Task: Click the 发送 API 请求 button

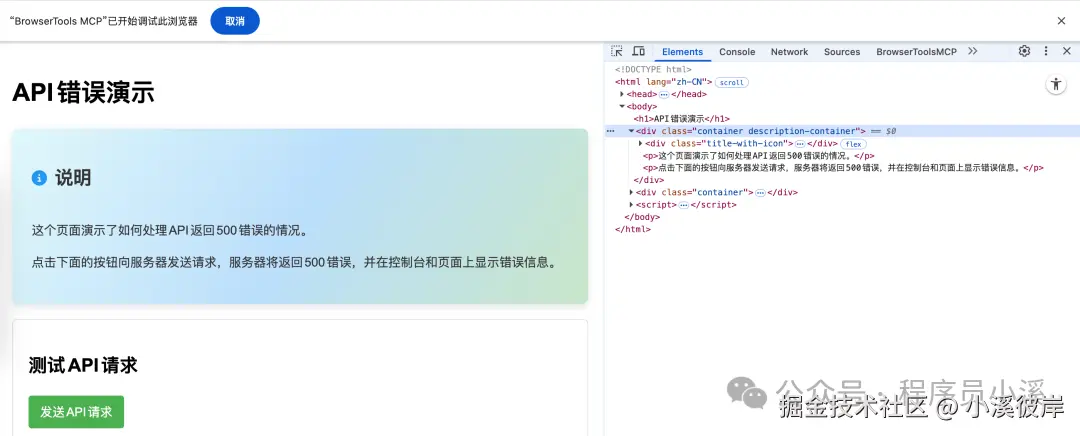Action: point(76,412)
